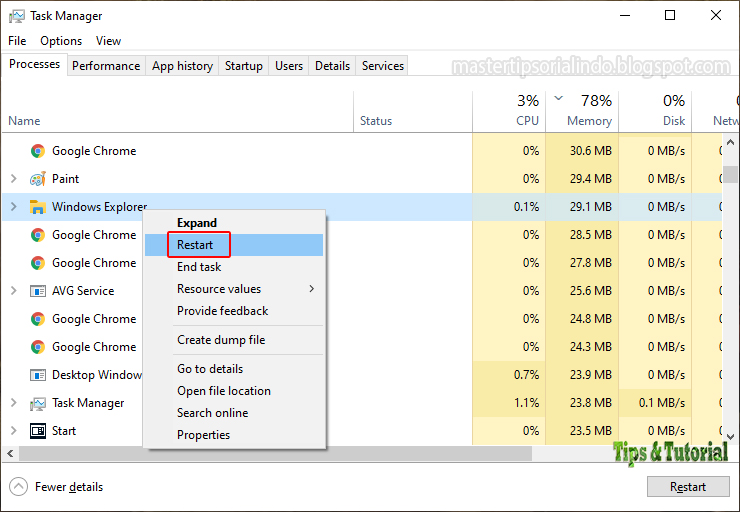
Task: Click the Task Manager process row icon
Action: [x=38, y=403]
